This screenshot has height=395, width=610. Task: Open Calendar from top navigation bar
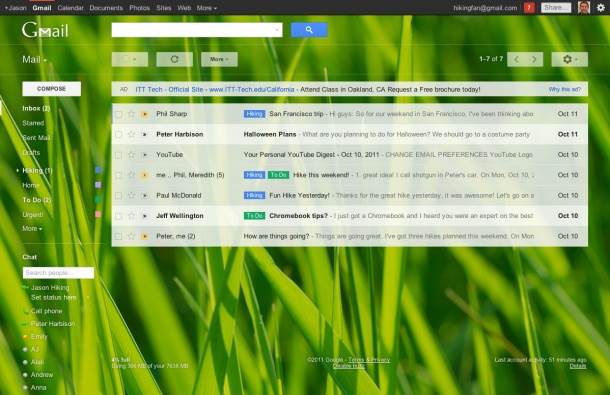tap(70, 8)
